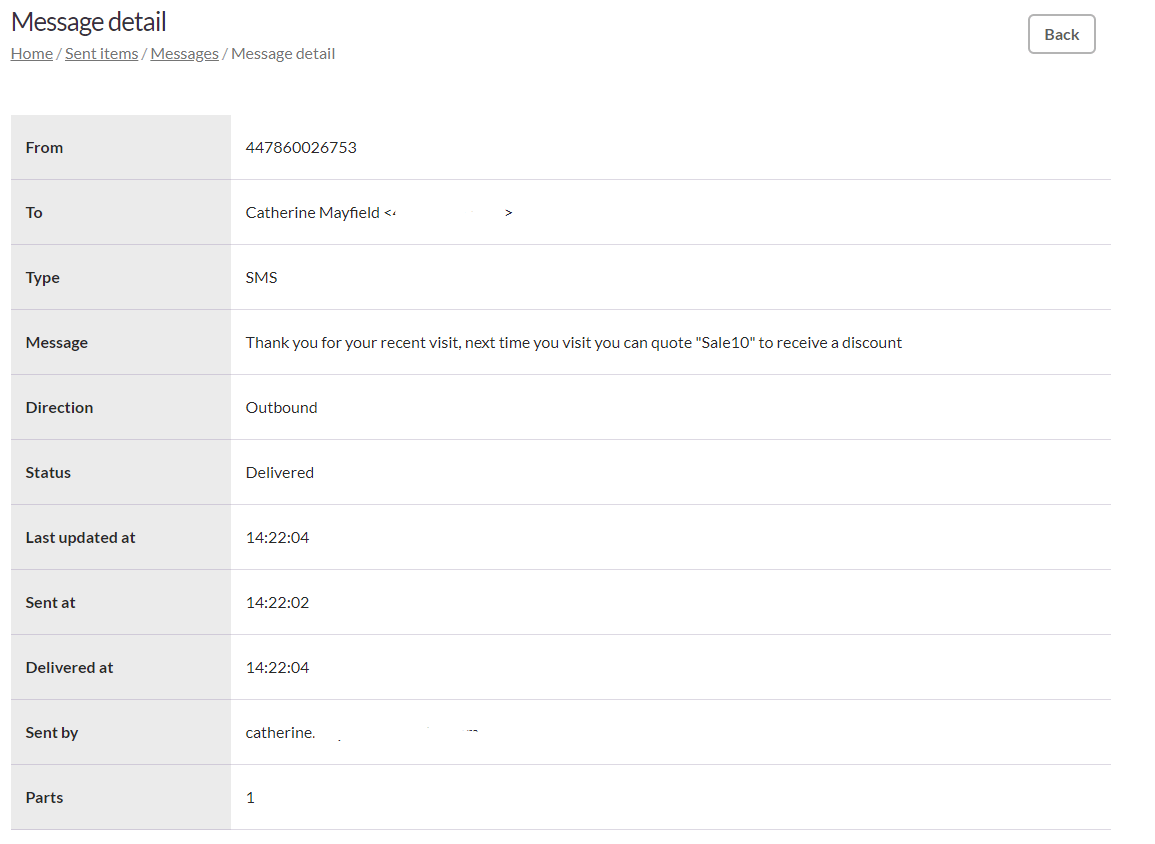The height and width of the screenshot is (844, 1155).
Task: Select the SMS type value
Action: [x=261, y=277]
